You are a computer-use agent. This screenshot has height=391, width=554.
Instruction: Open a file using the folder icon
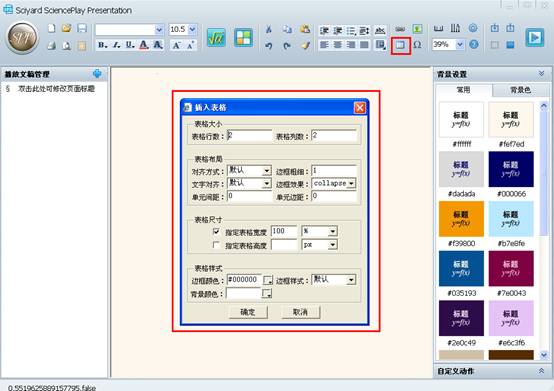click(66, 28)
